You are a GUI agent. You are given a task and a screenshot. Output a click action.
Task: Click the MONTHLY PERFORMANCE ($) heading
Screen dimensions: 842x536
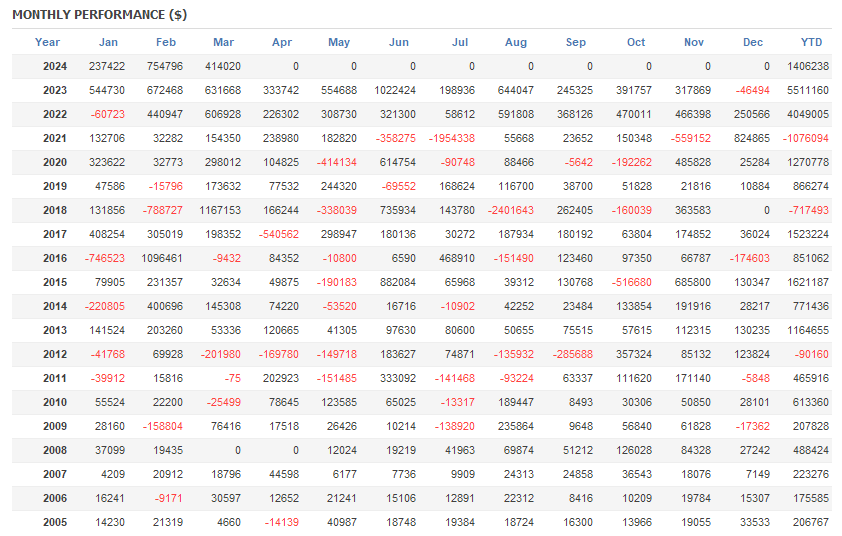pos(99,15)
